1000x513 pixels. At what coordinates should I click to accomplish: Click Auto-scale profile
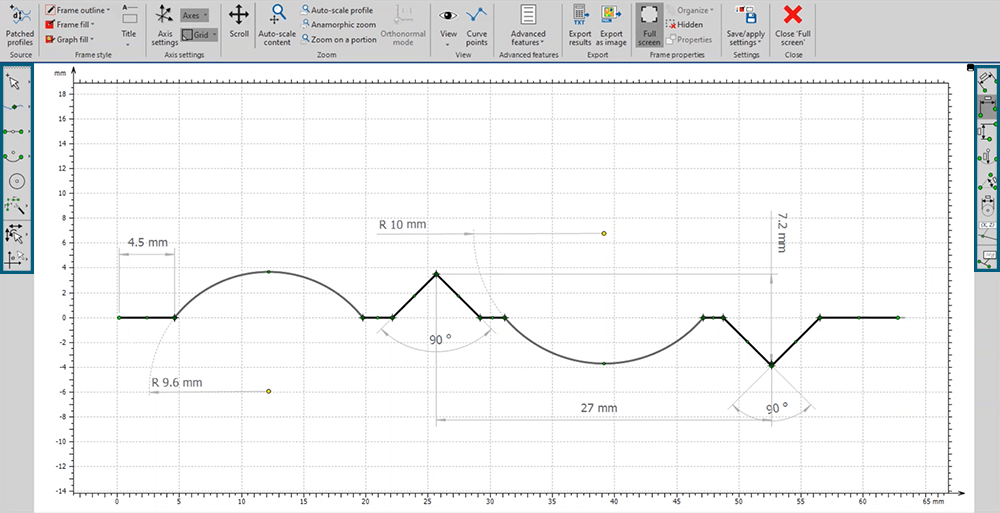(x=337, y=10)
